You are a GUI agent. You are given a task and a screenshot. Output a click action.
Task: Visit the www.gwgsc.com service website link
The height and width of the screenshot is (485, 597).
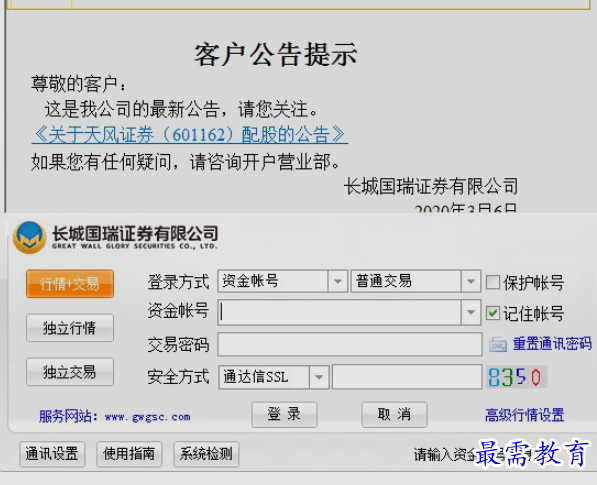tap(148, 417)
